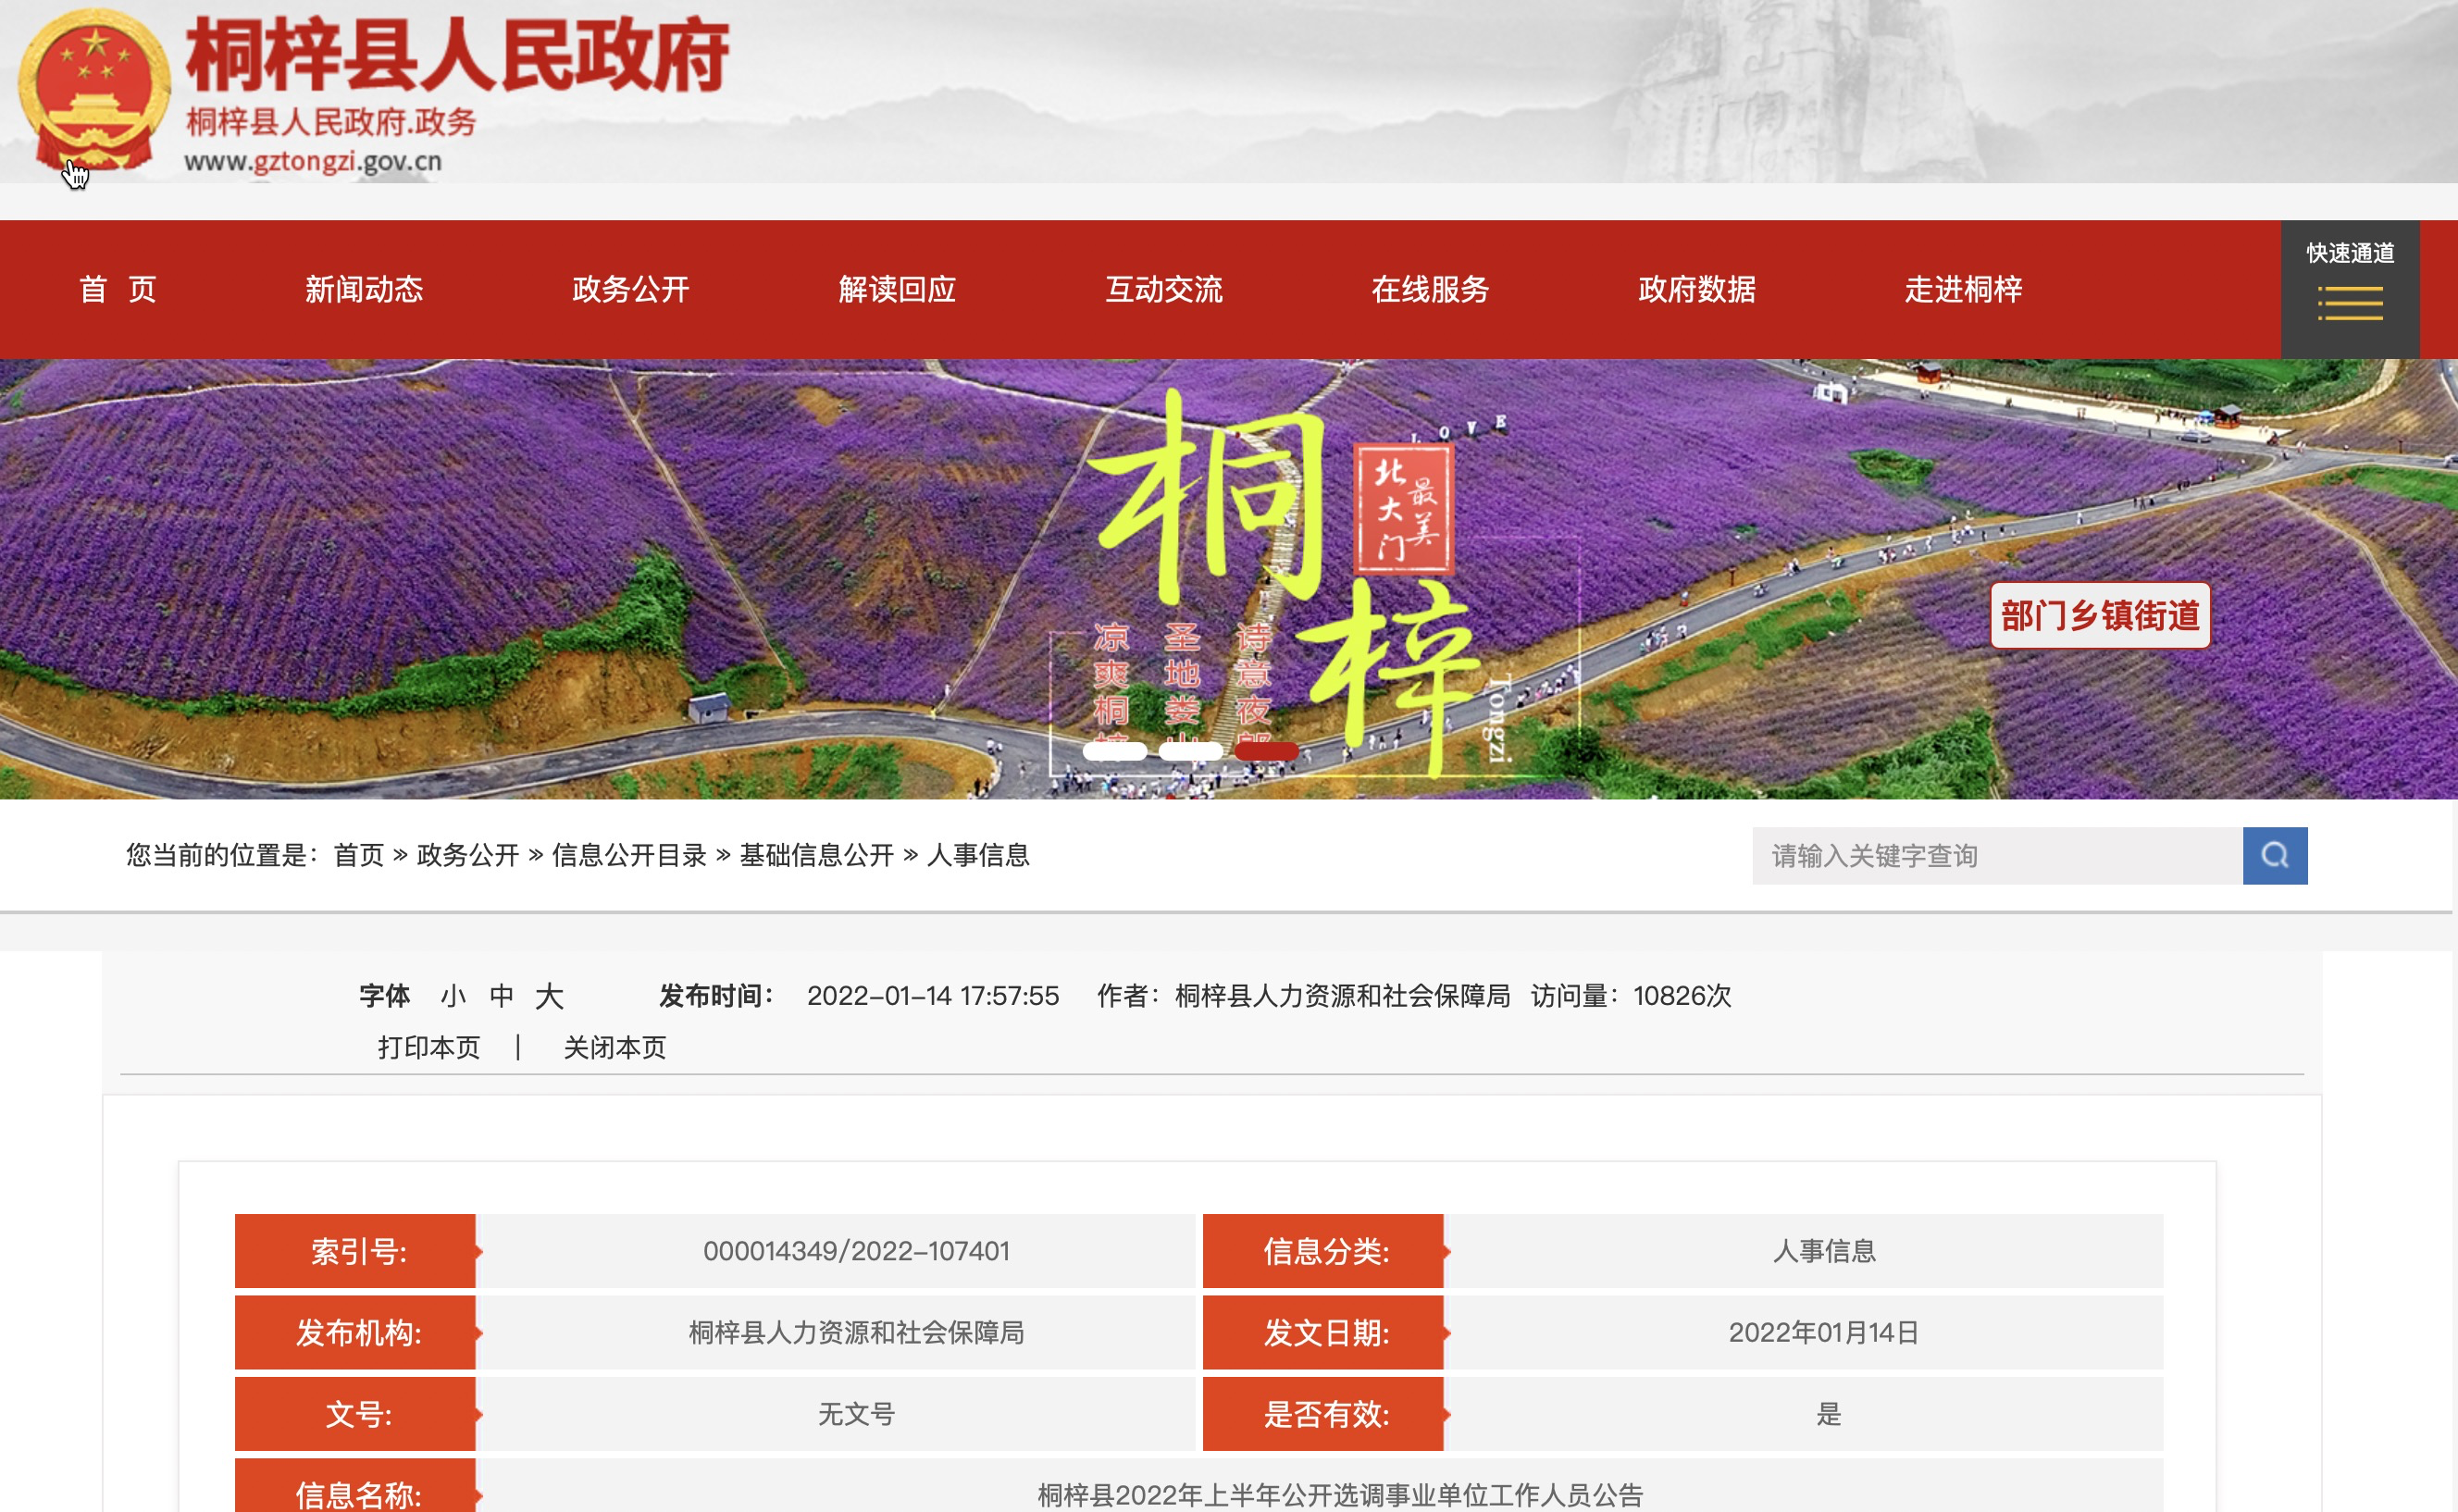
Task: Open the 新闻动态 navigation menu
Action: pos(364,290)
